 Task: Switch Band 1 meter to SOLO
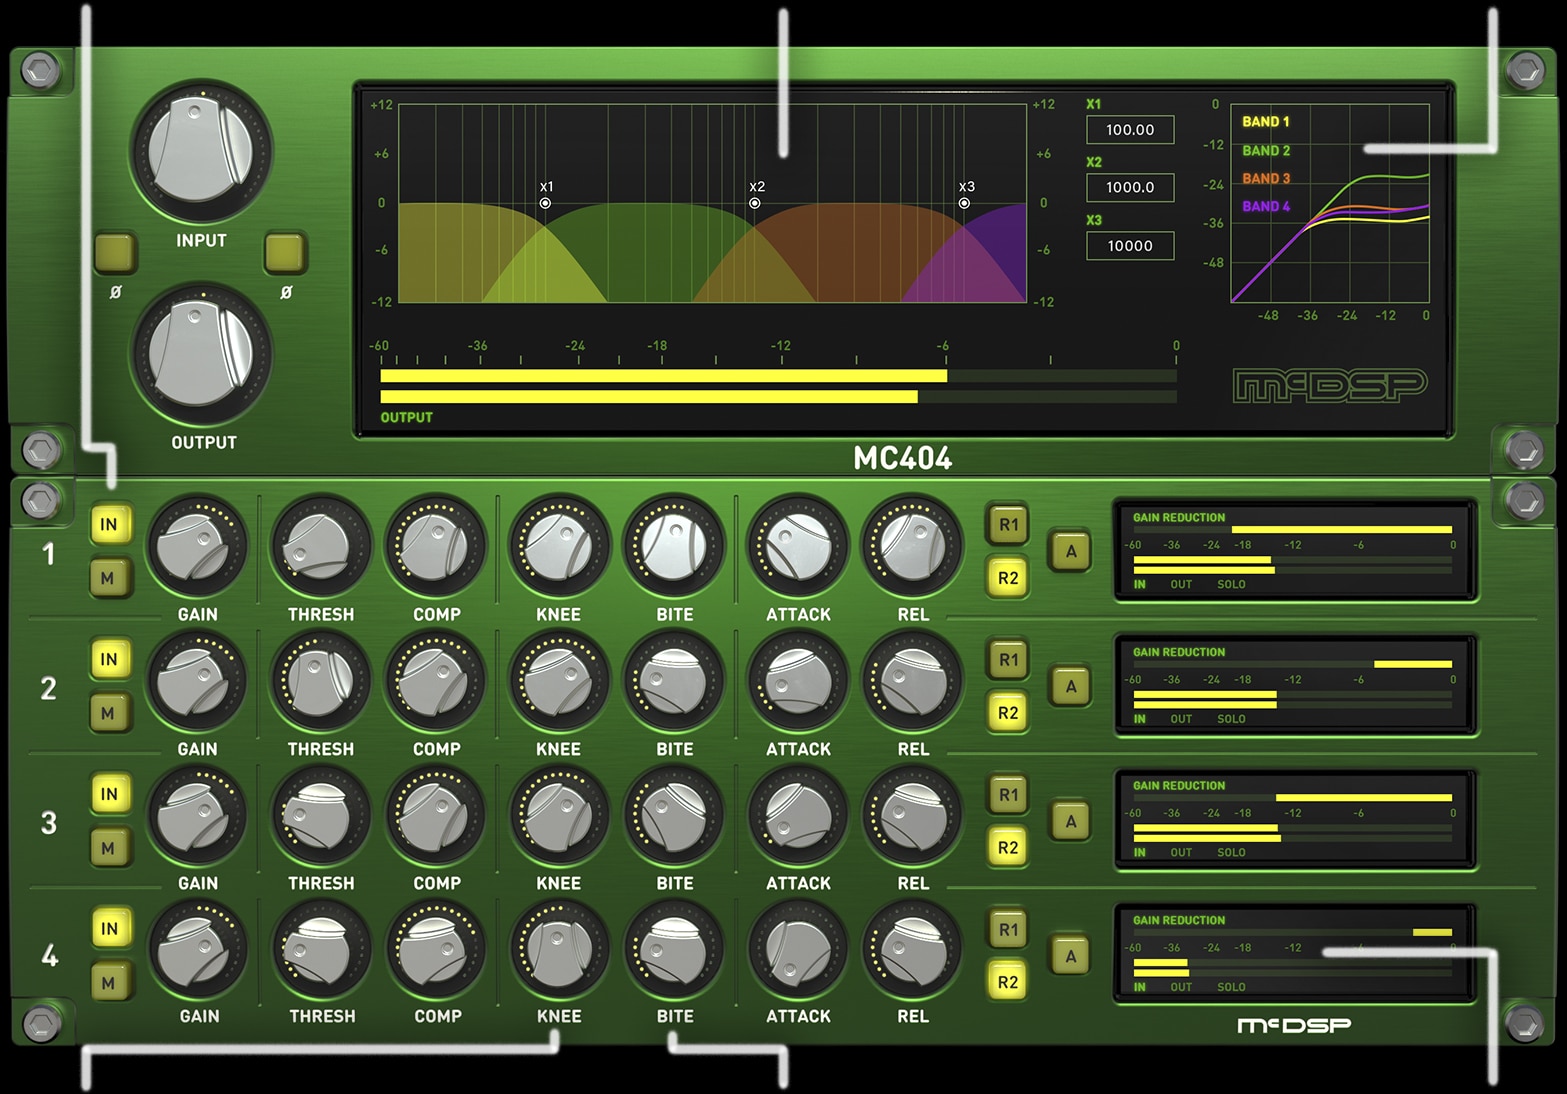pyautogui.click(x=1231, y=585)
